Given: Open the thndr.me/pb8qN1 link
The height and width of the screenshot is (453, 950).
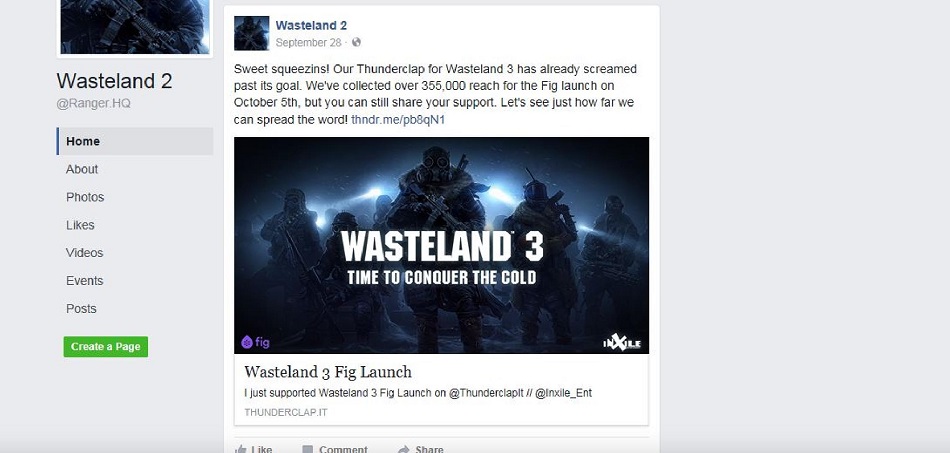Looking at the screenshot, I should (x=398, y=120).
